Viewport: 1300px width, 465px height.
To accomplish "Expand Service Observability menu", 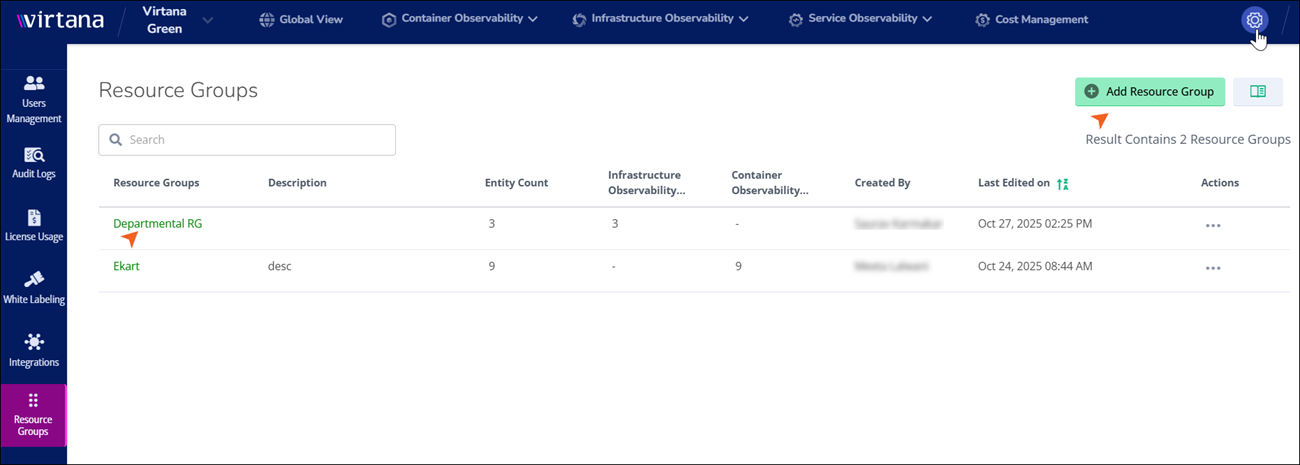I will pyautogui.click(x=860, y=19).
